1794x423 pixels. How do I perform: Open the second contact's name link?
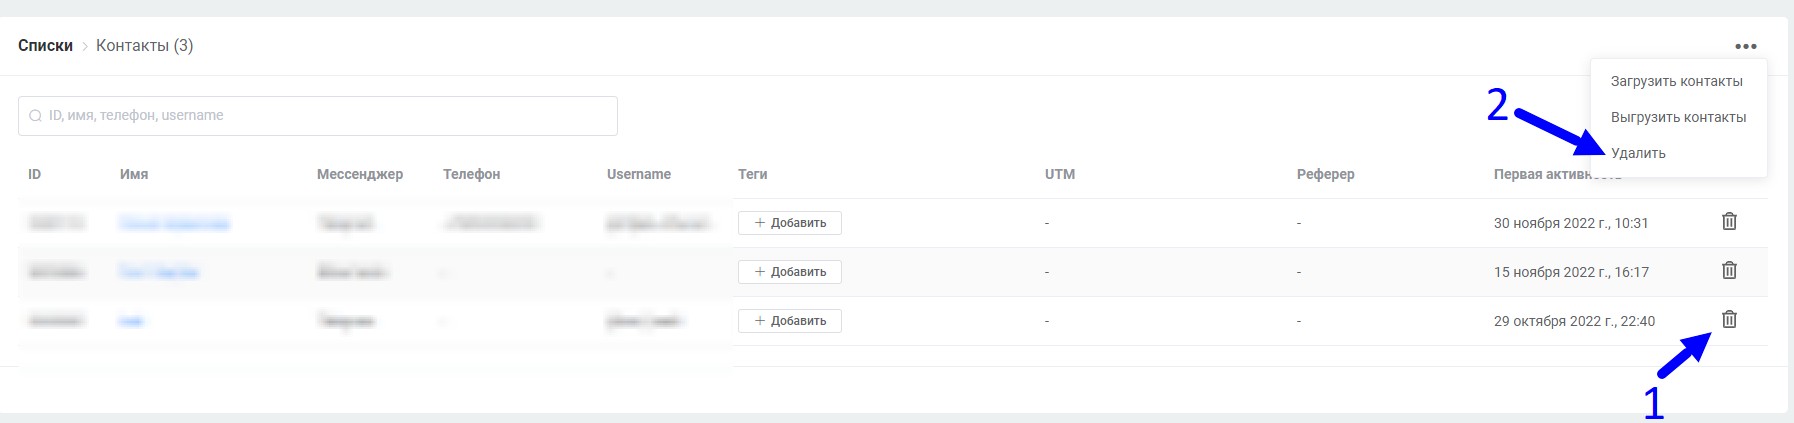point(158,272)
